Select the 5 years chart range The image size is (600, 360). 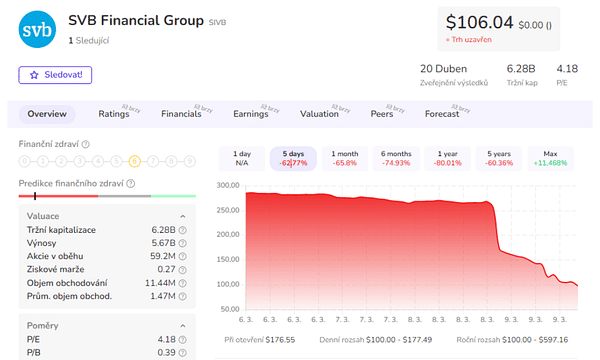point(499,158)
